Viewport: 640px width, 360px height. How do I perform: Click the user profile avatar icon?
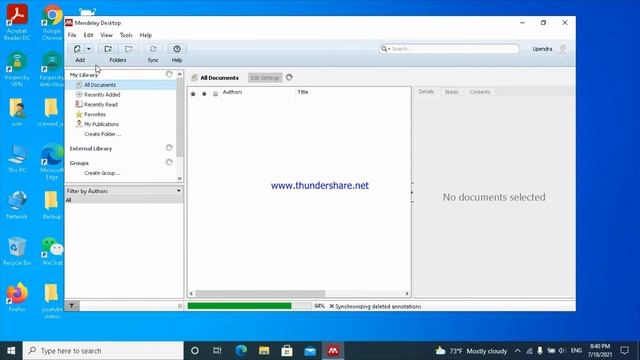[x=563, y=49]
